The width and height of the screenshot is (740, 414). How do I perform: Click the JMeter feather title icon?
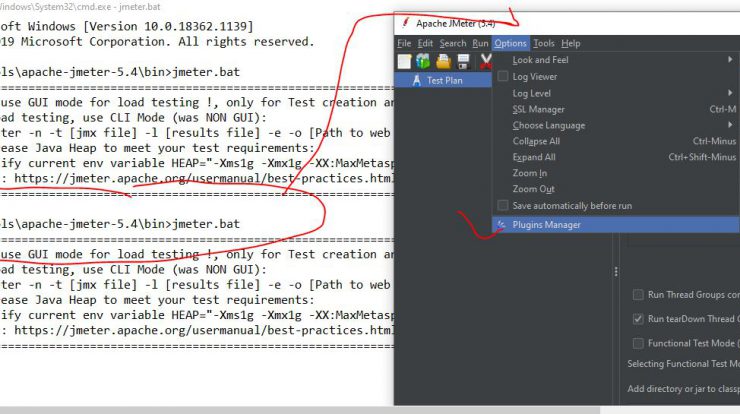405,23
